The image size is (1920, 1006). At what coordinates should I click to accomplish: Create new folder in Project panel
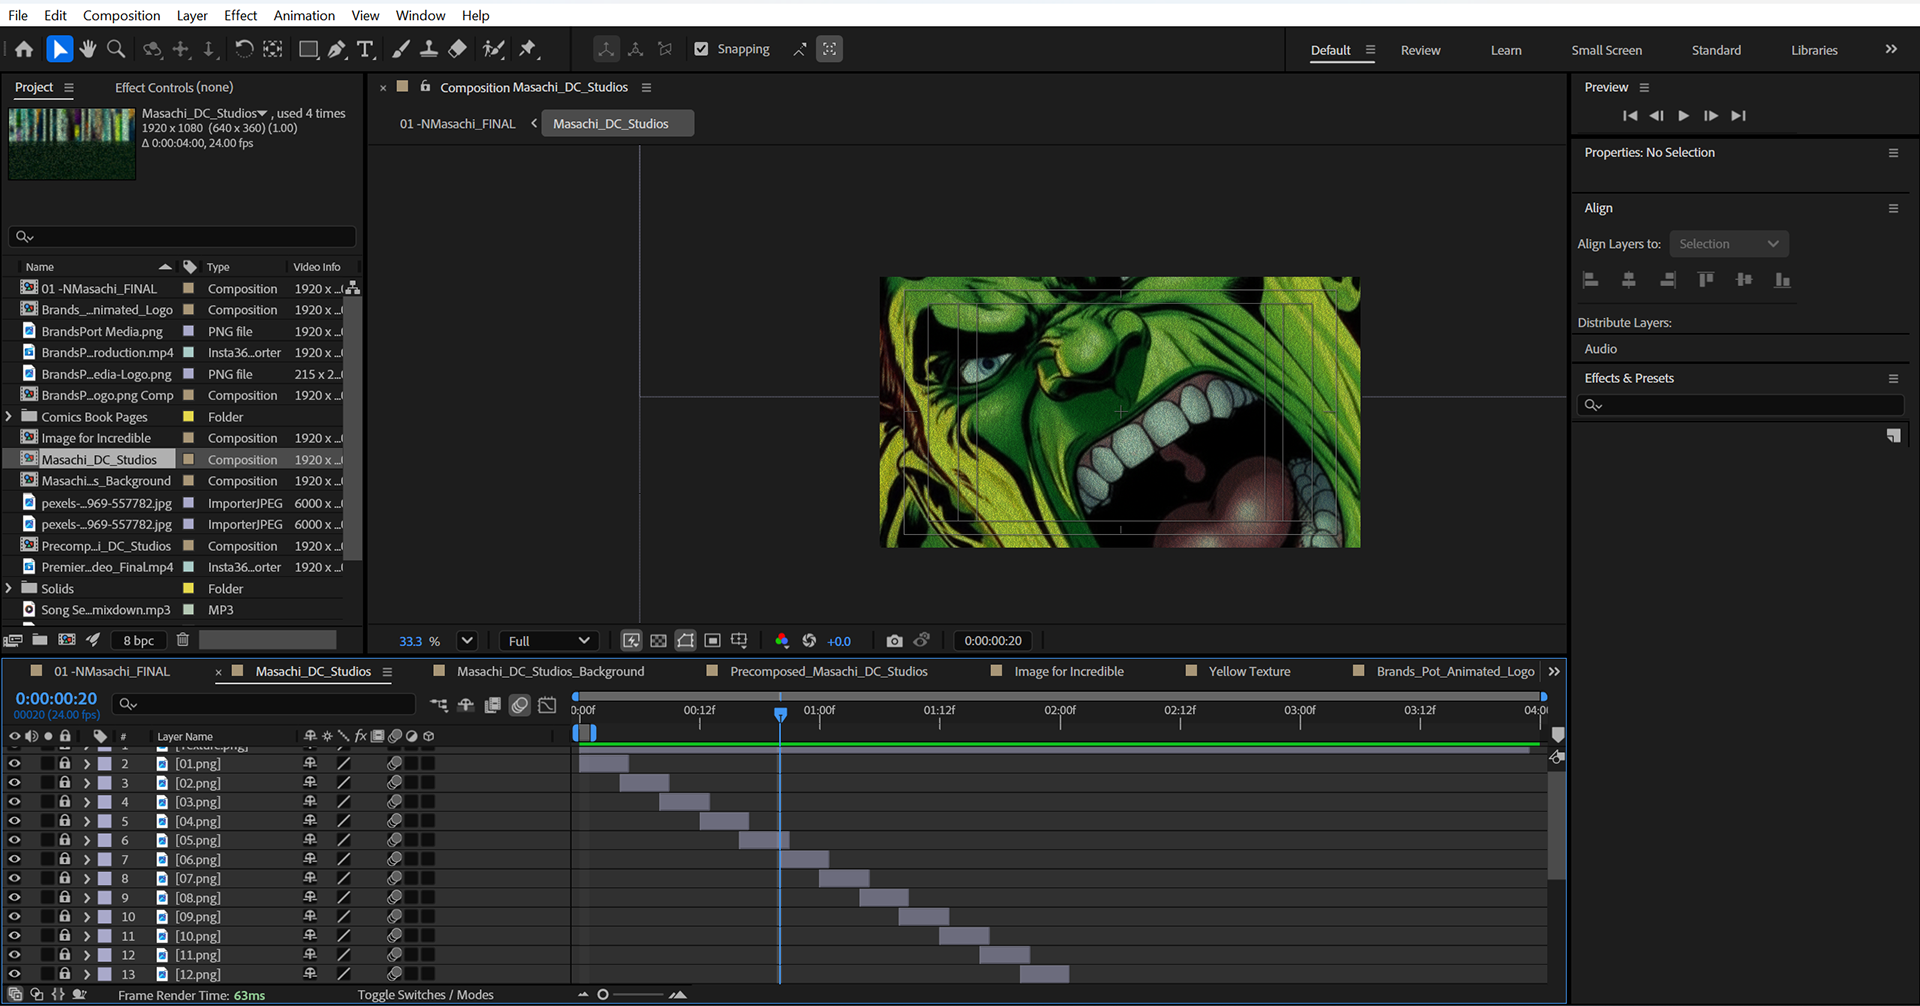tap(40, 640)
